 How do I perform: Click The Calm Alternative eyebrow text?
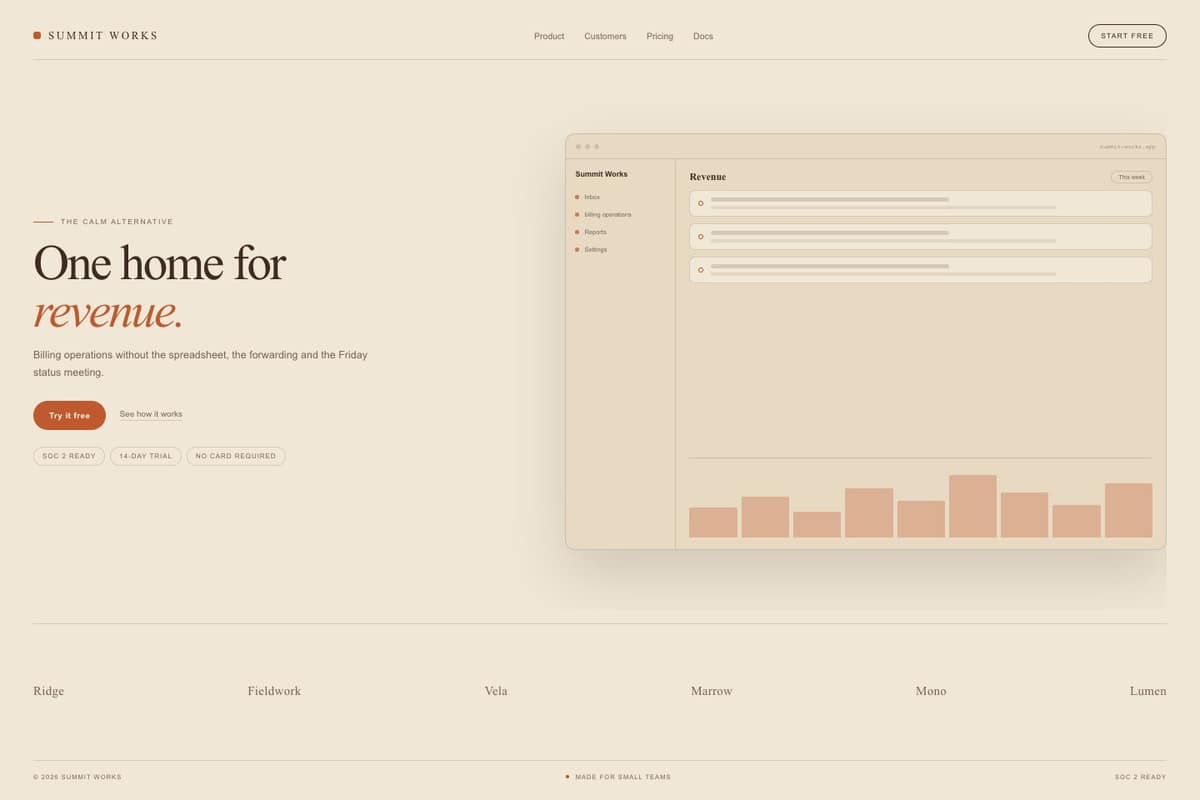117,222
